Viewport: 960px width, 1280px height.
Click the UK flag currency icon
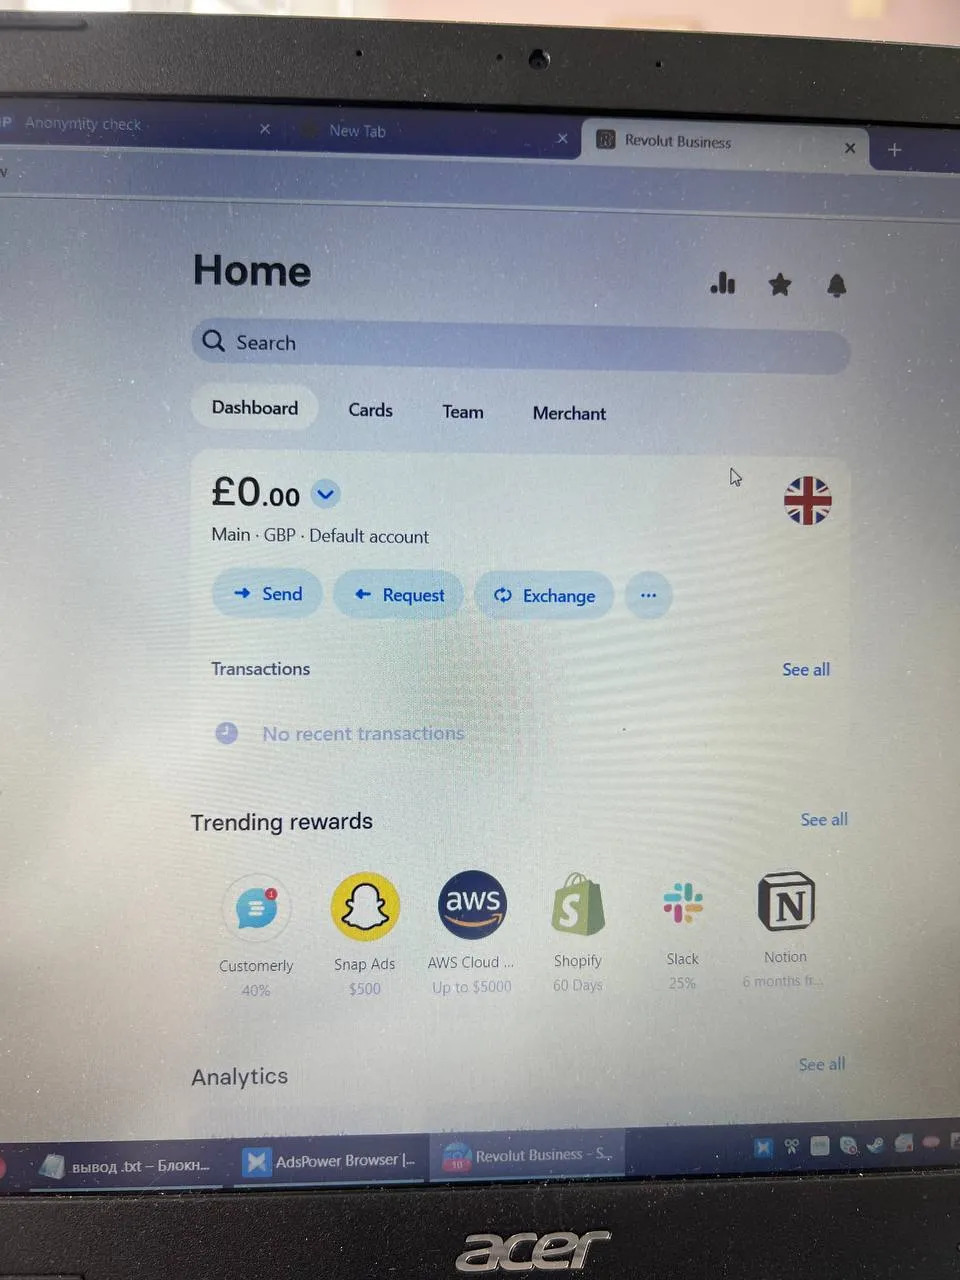point(808,500)
